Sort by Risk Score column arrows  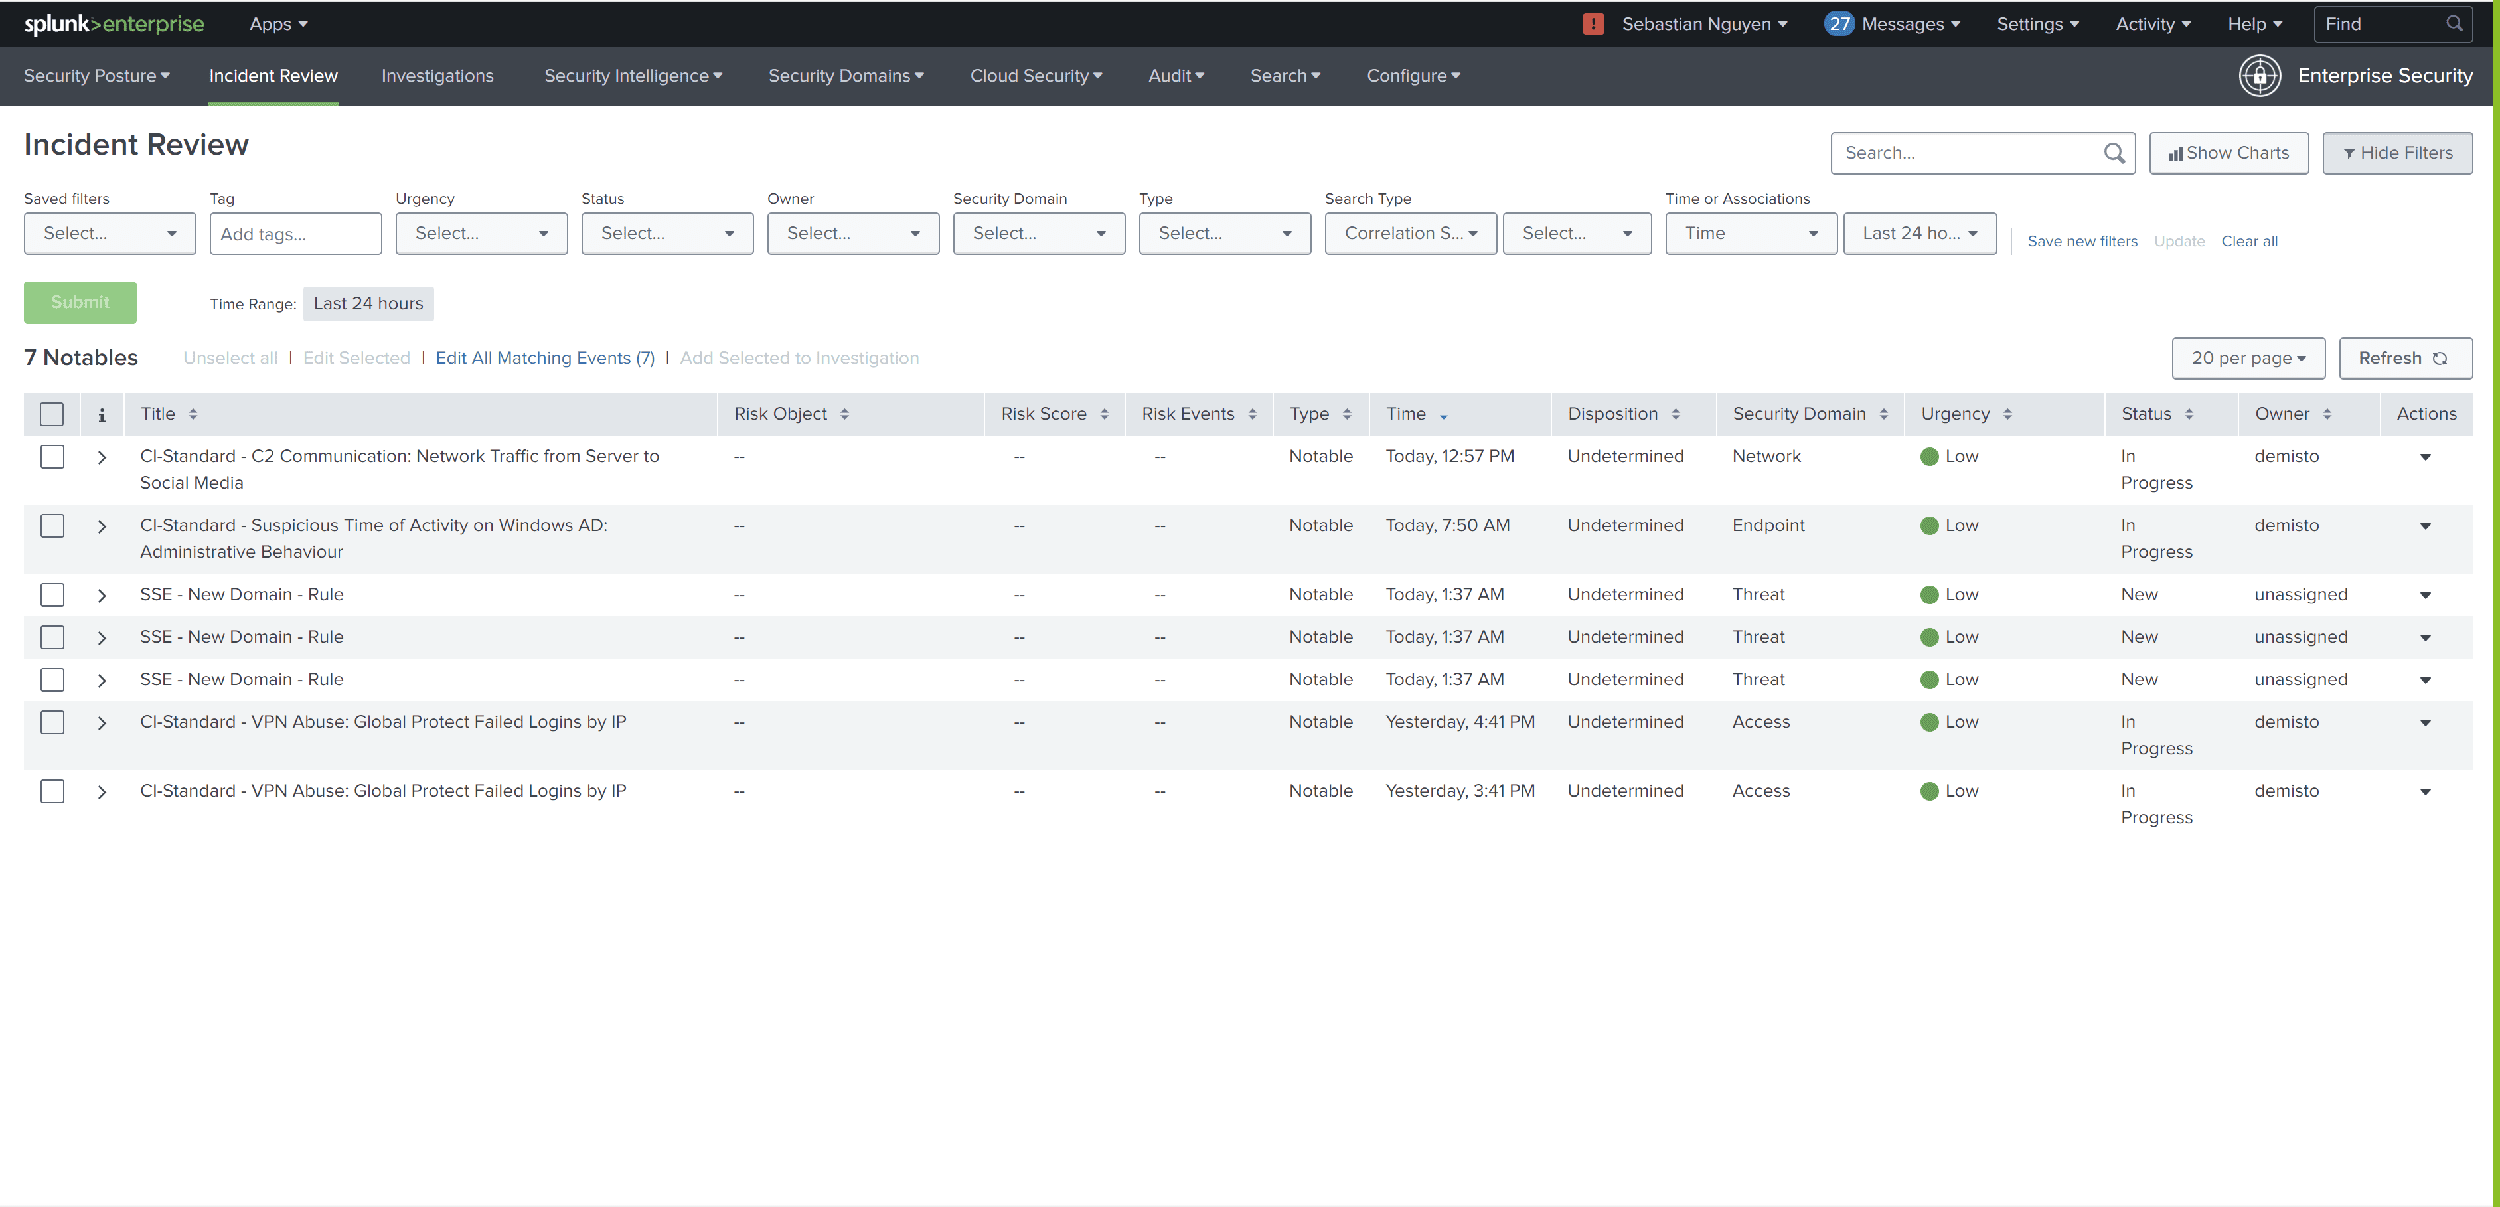pyautogui.click(x=1105, y=414)
